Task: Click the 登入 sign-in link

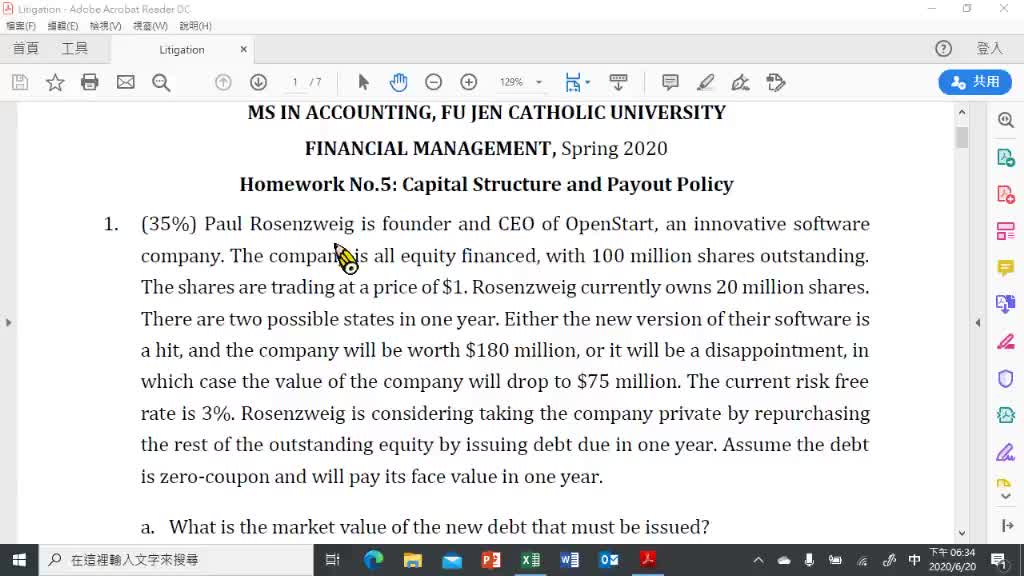Action: pyautogui.click(x=989, y=49)
